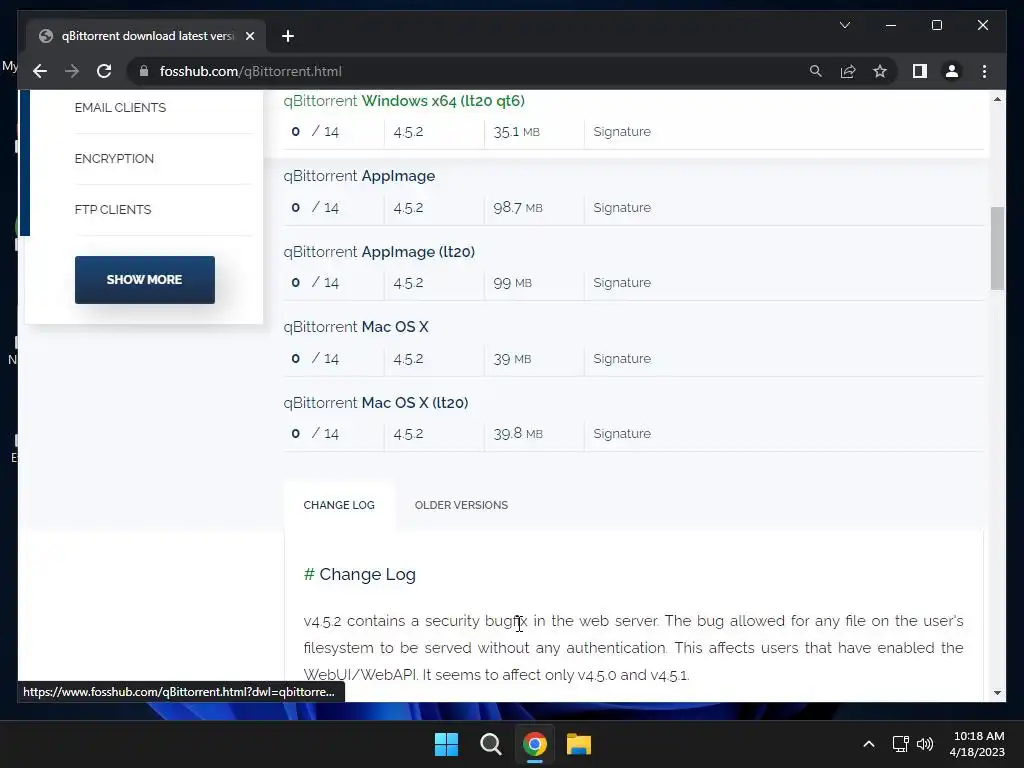Viewport: 1024px width, 768px height.
Task: Open Chrome's three-dot menu
Action: [x=984, y=71]
